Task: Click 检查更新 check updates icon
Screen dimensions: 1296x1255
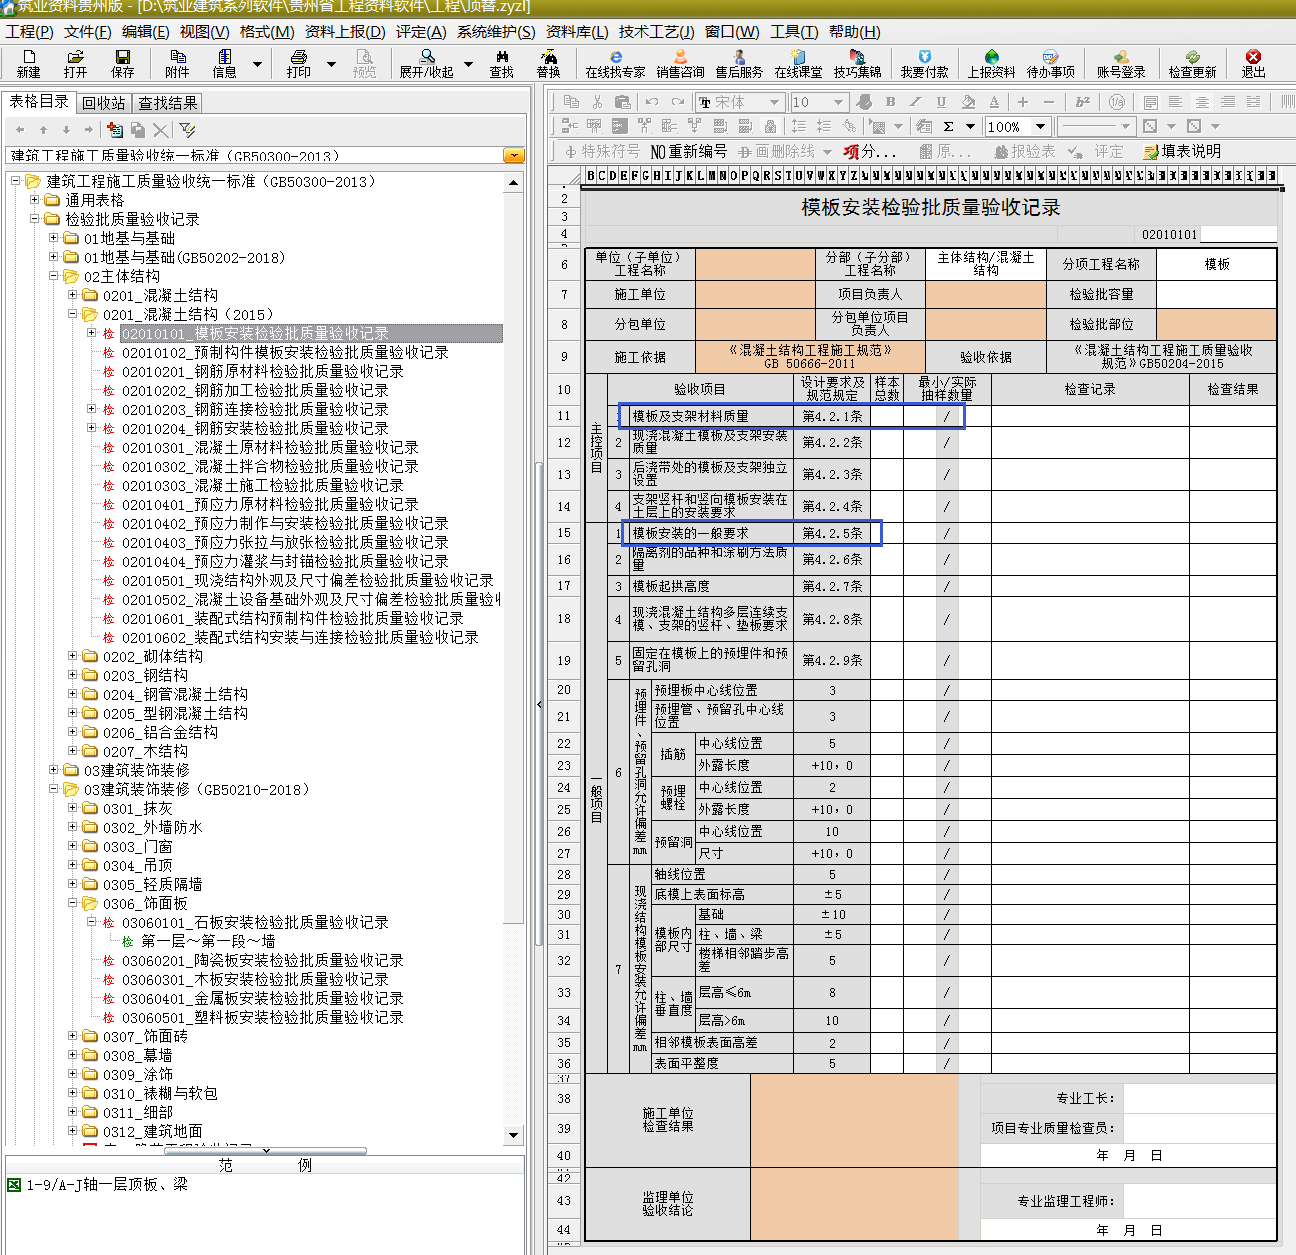Action: (x=1192, y=63)
